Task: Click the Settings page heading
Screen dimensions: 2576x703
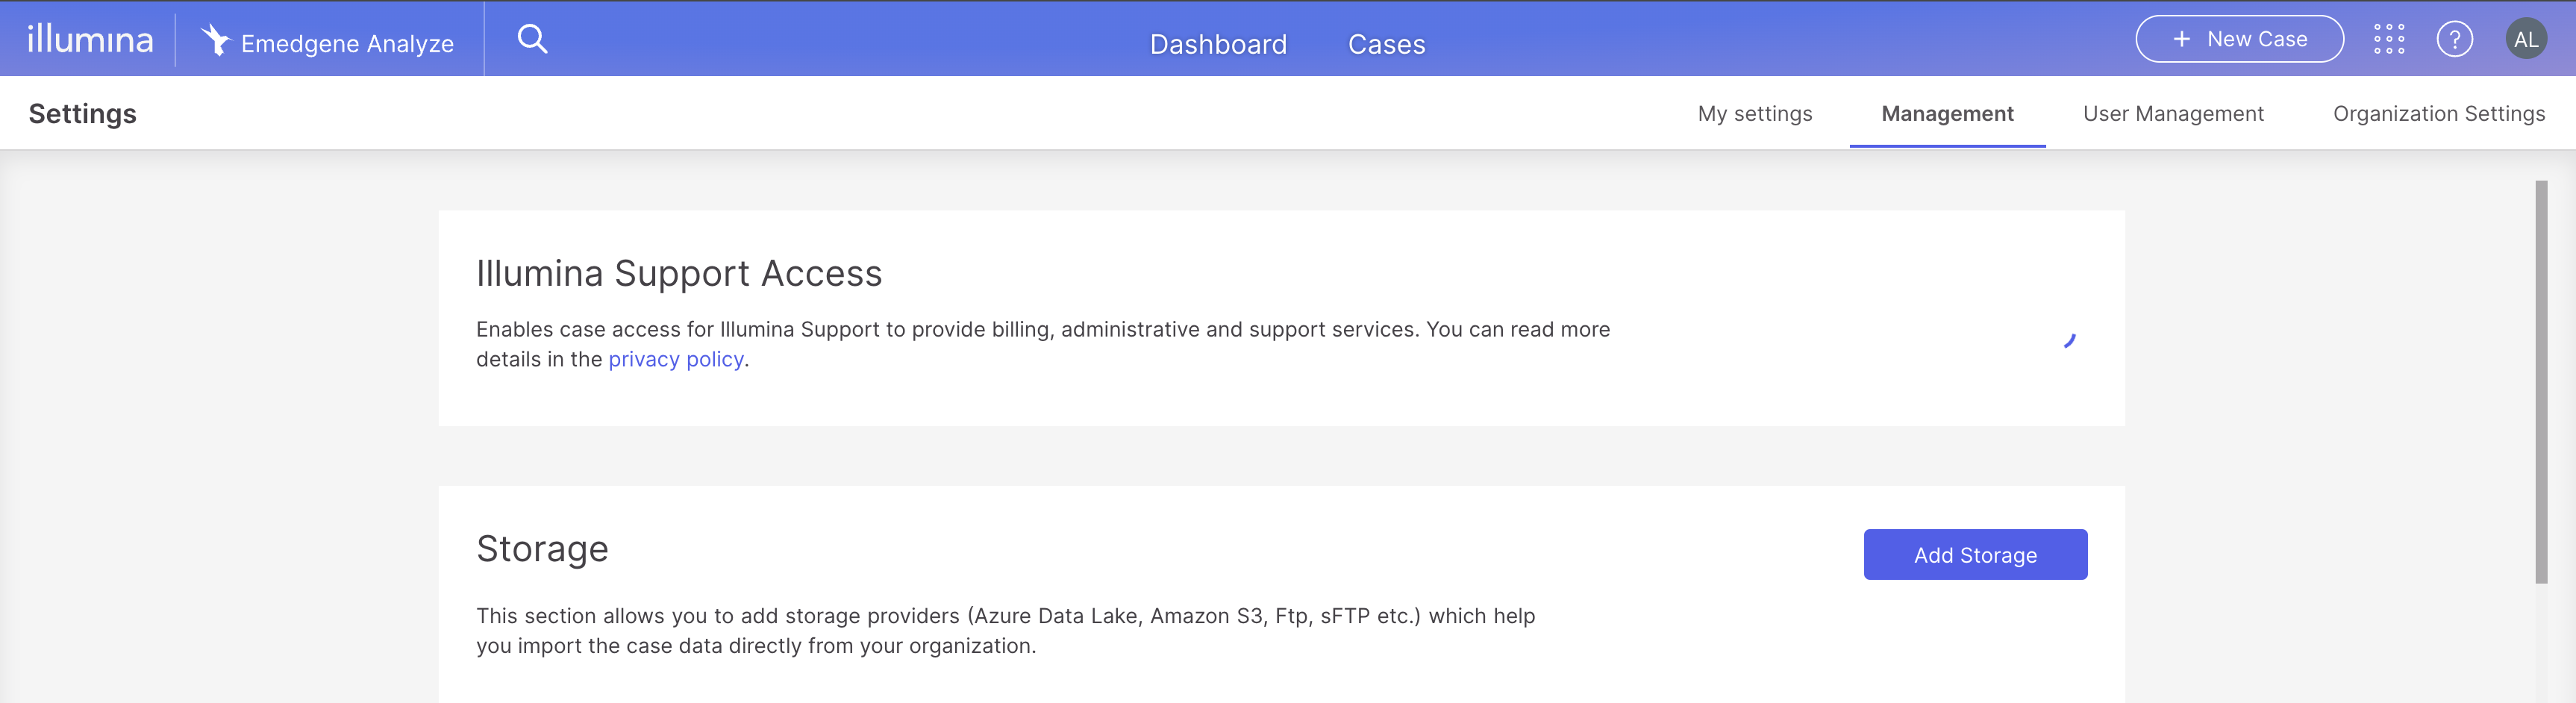Action: [83, 114]
